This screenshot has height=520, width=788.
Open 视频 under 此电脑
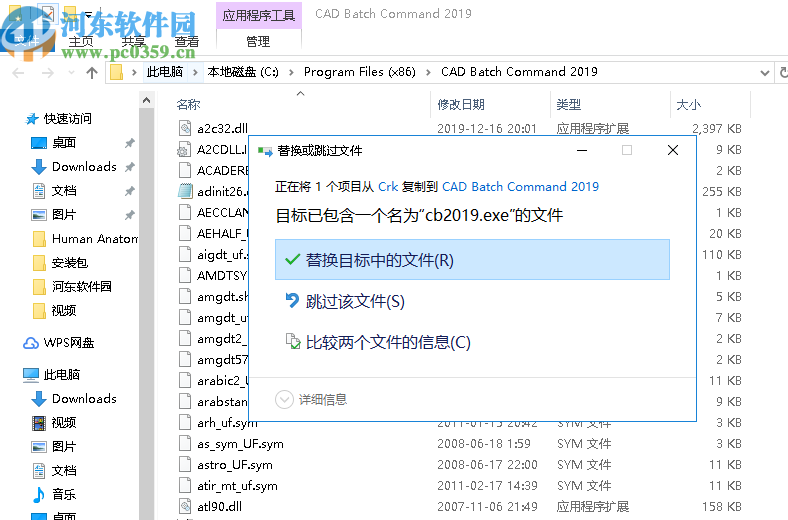pos(64,423)
